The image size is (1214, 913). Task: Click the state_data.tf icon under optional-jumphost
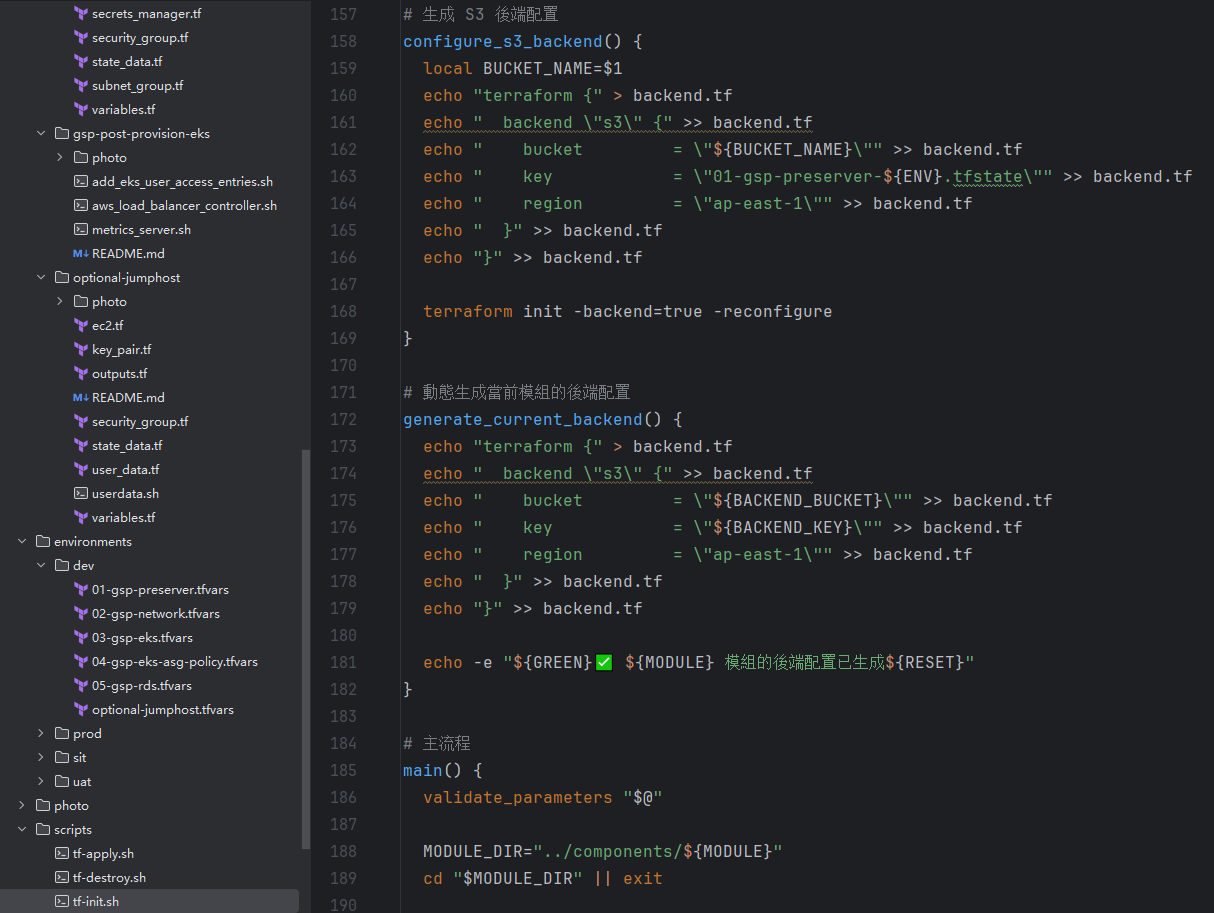point(81,446)
